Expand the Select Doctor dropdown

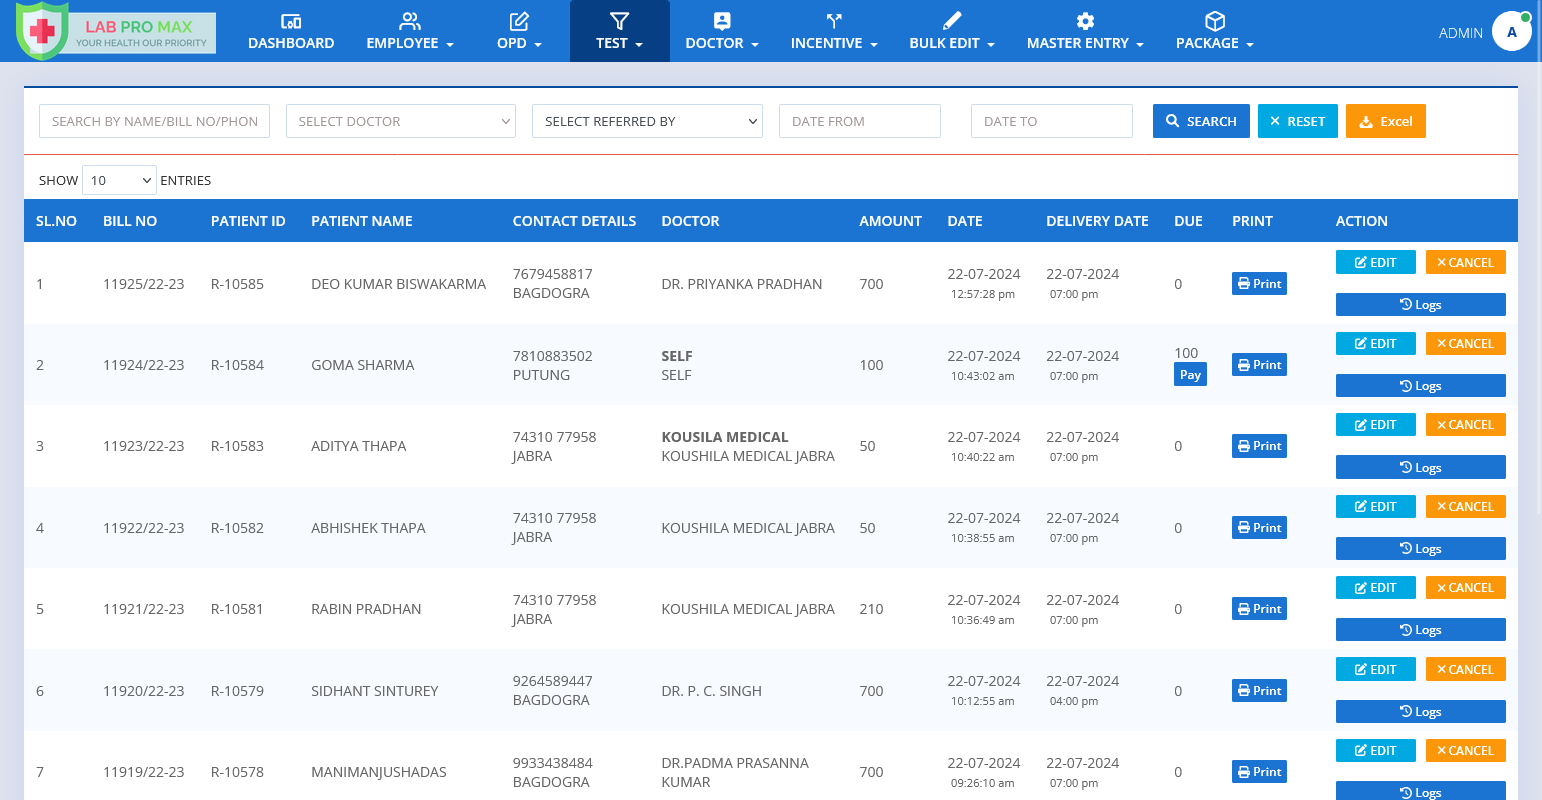click(x=401, y=121)
